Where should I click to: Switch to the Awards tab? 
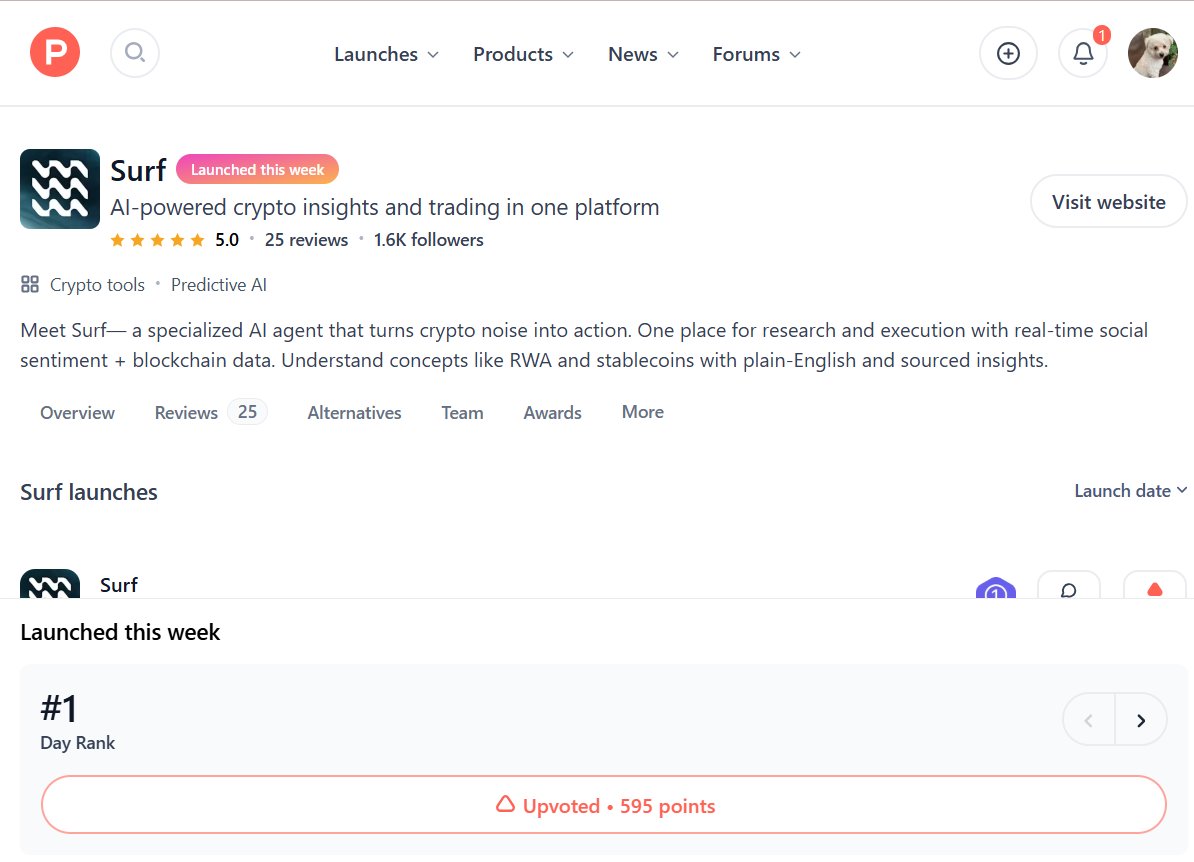[x=552, y=413]
